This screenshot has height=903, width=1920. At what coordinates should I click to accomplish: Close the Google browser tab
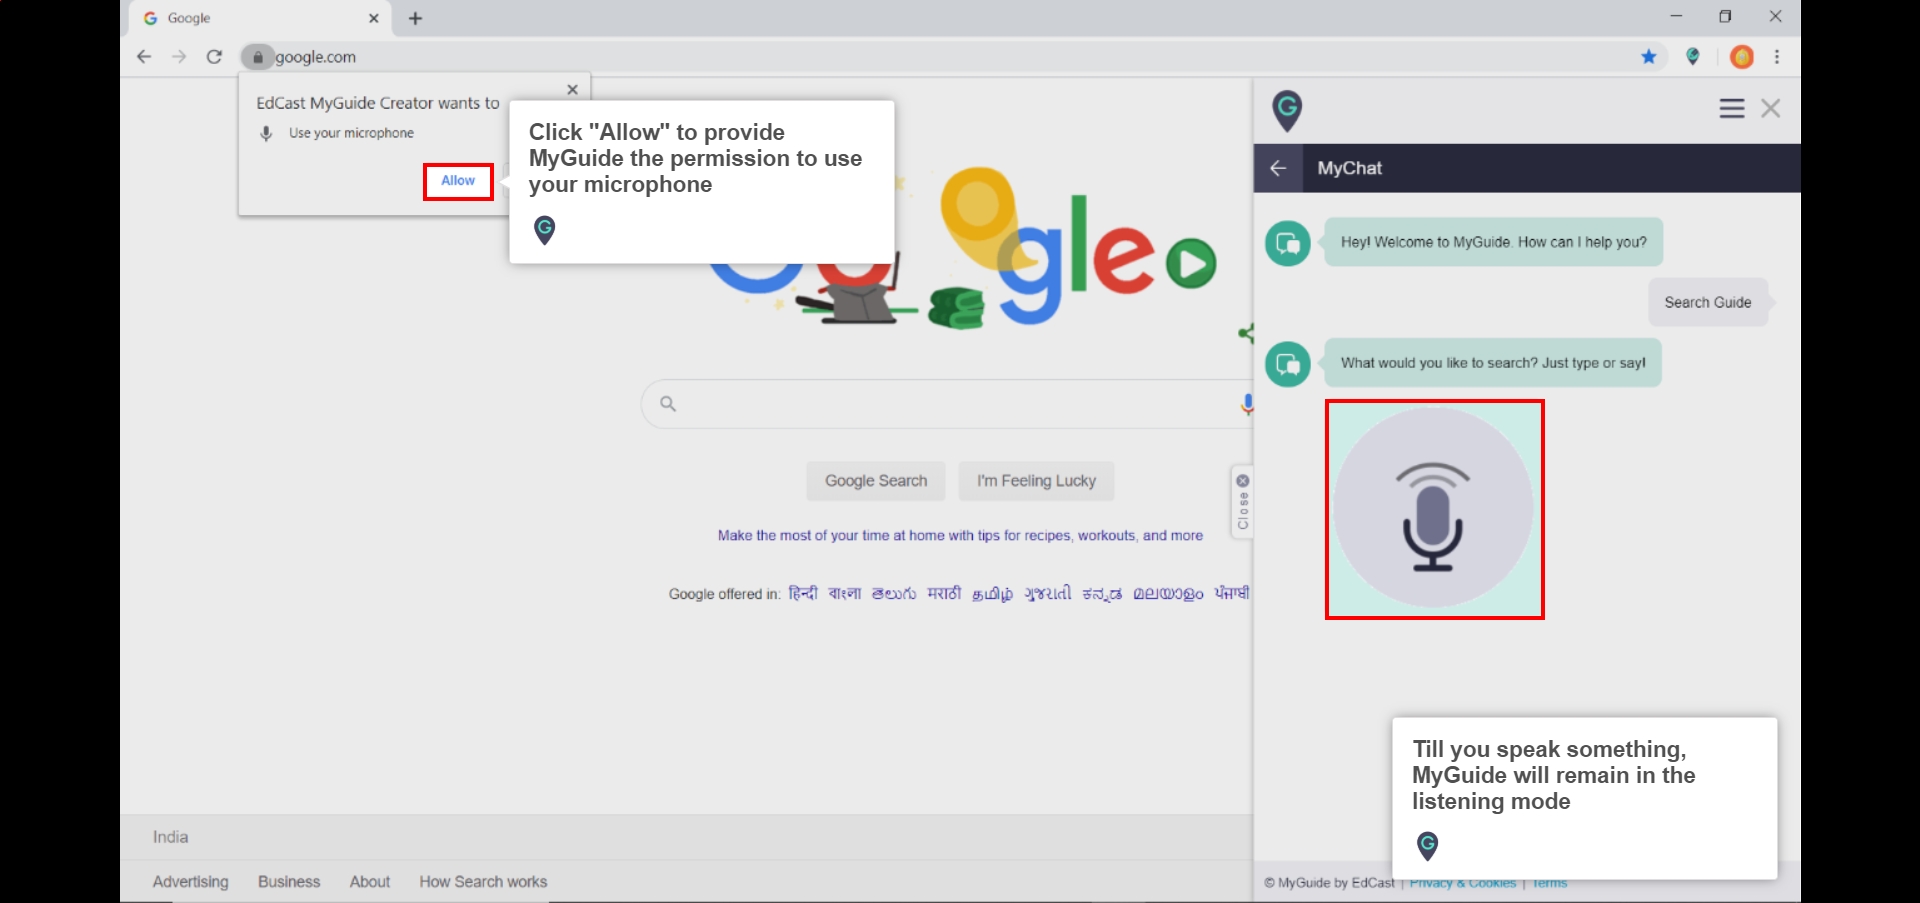coord(373,18)
